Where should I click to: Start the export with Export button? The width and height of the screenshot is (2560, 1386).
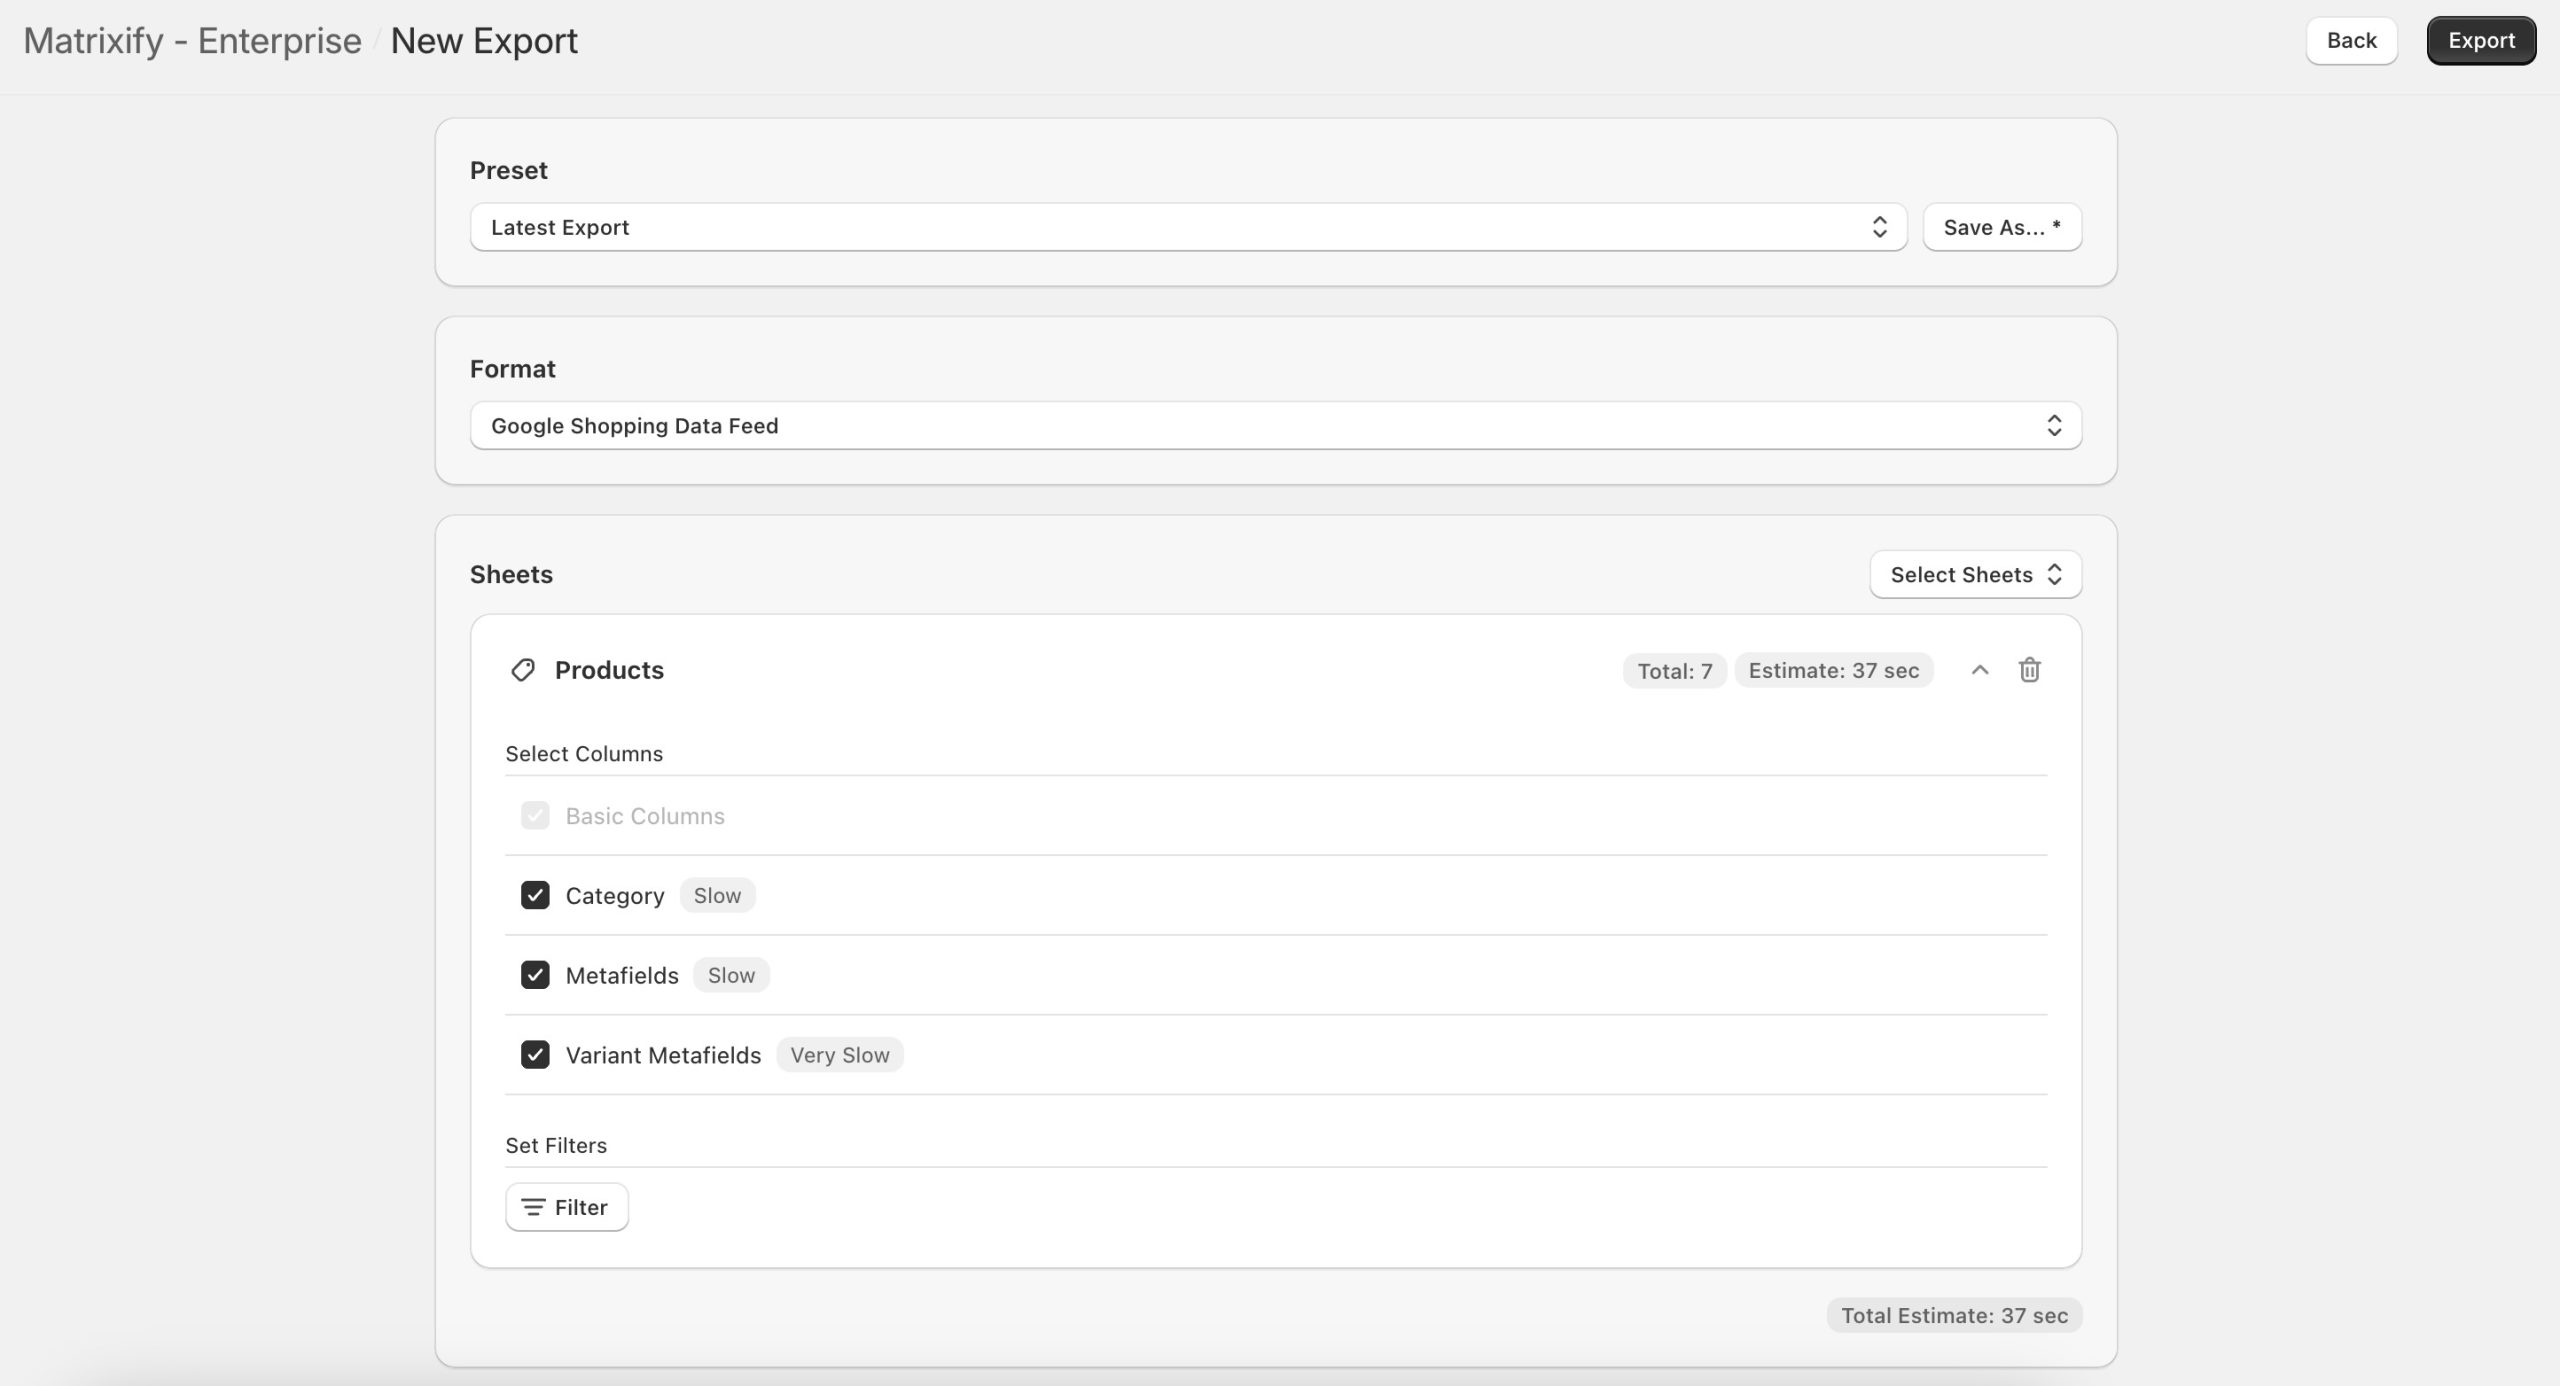click(x=2481, y=40)
